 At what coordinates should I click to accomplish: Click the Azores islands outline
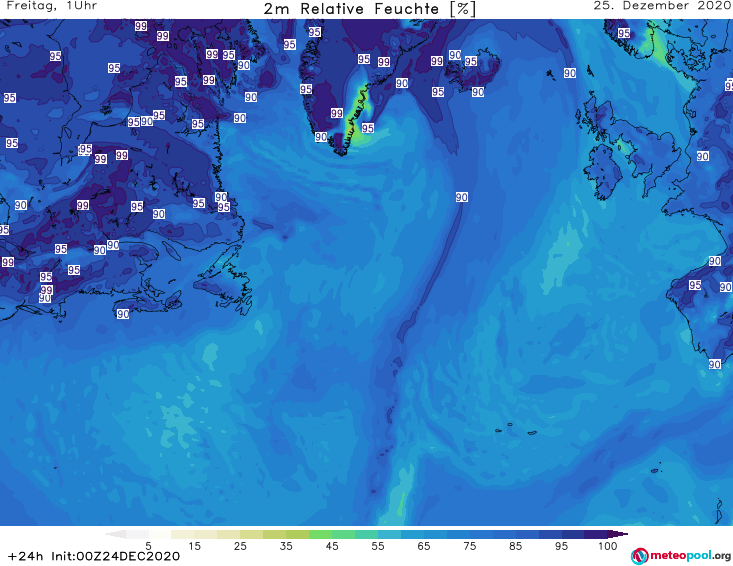click(515, 429)
